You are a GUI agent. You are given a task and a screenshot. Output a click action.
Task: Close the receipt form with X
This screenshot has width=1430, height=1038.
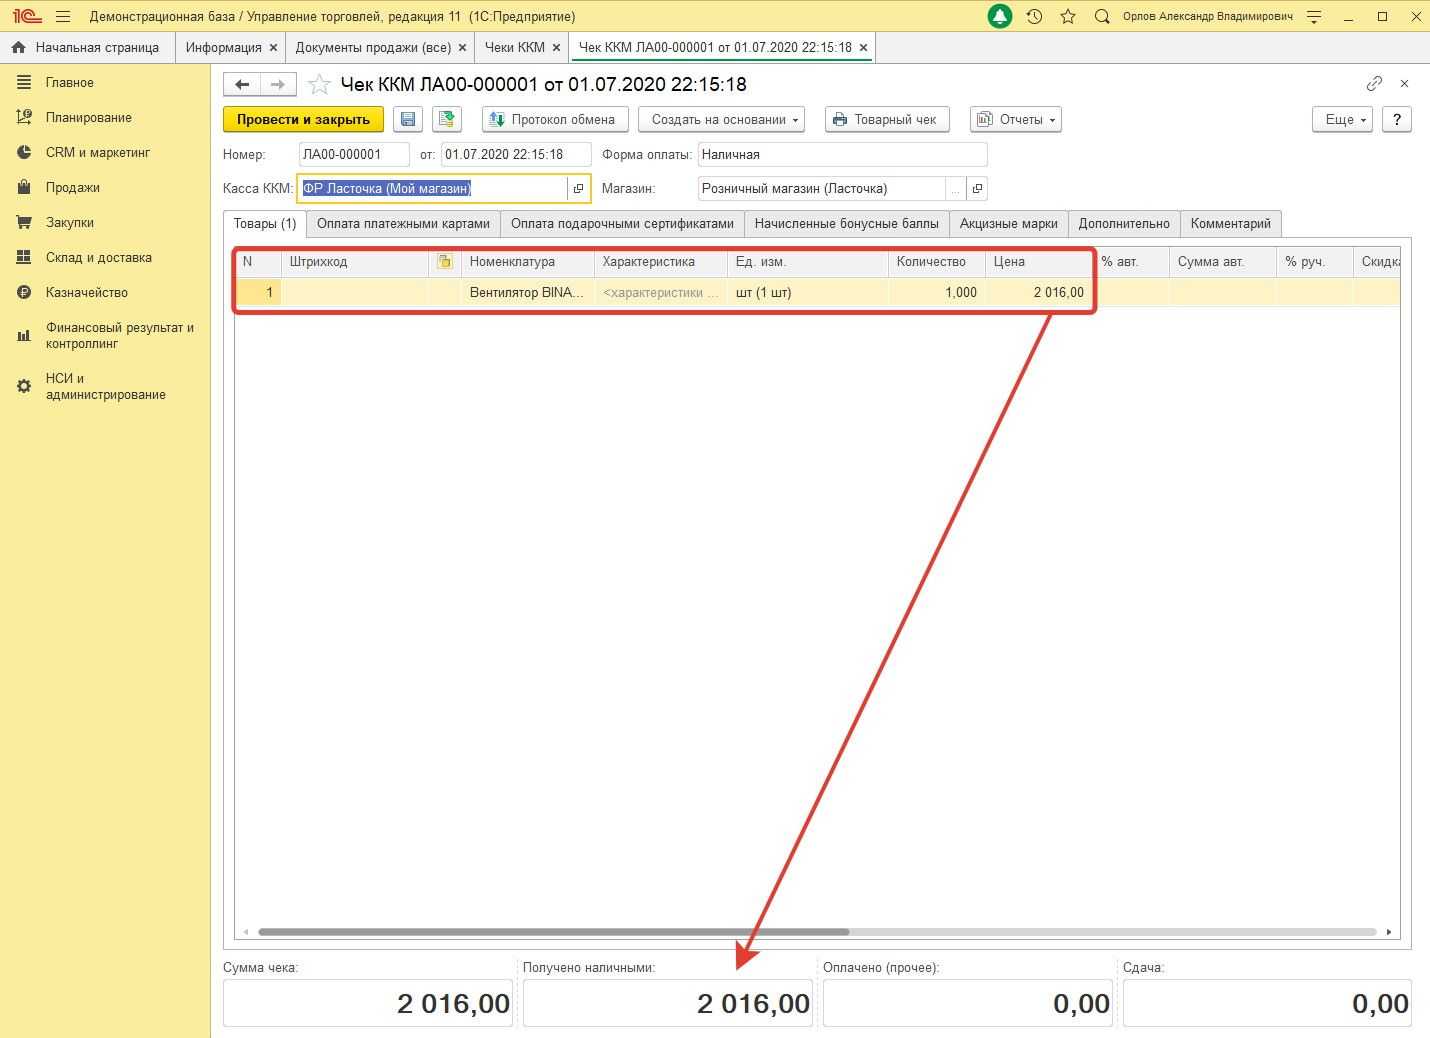1404,84
